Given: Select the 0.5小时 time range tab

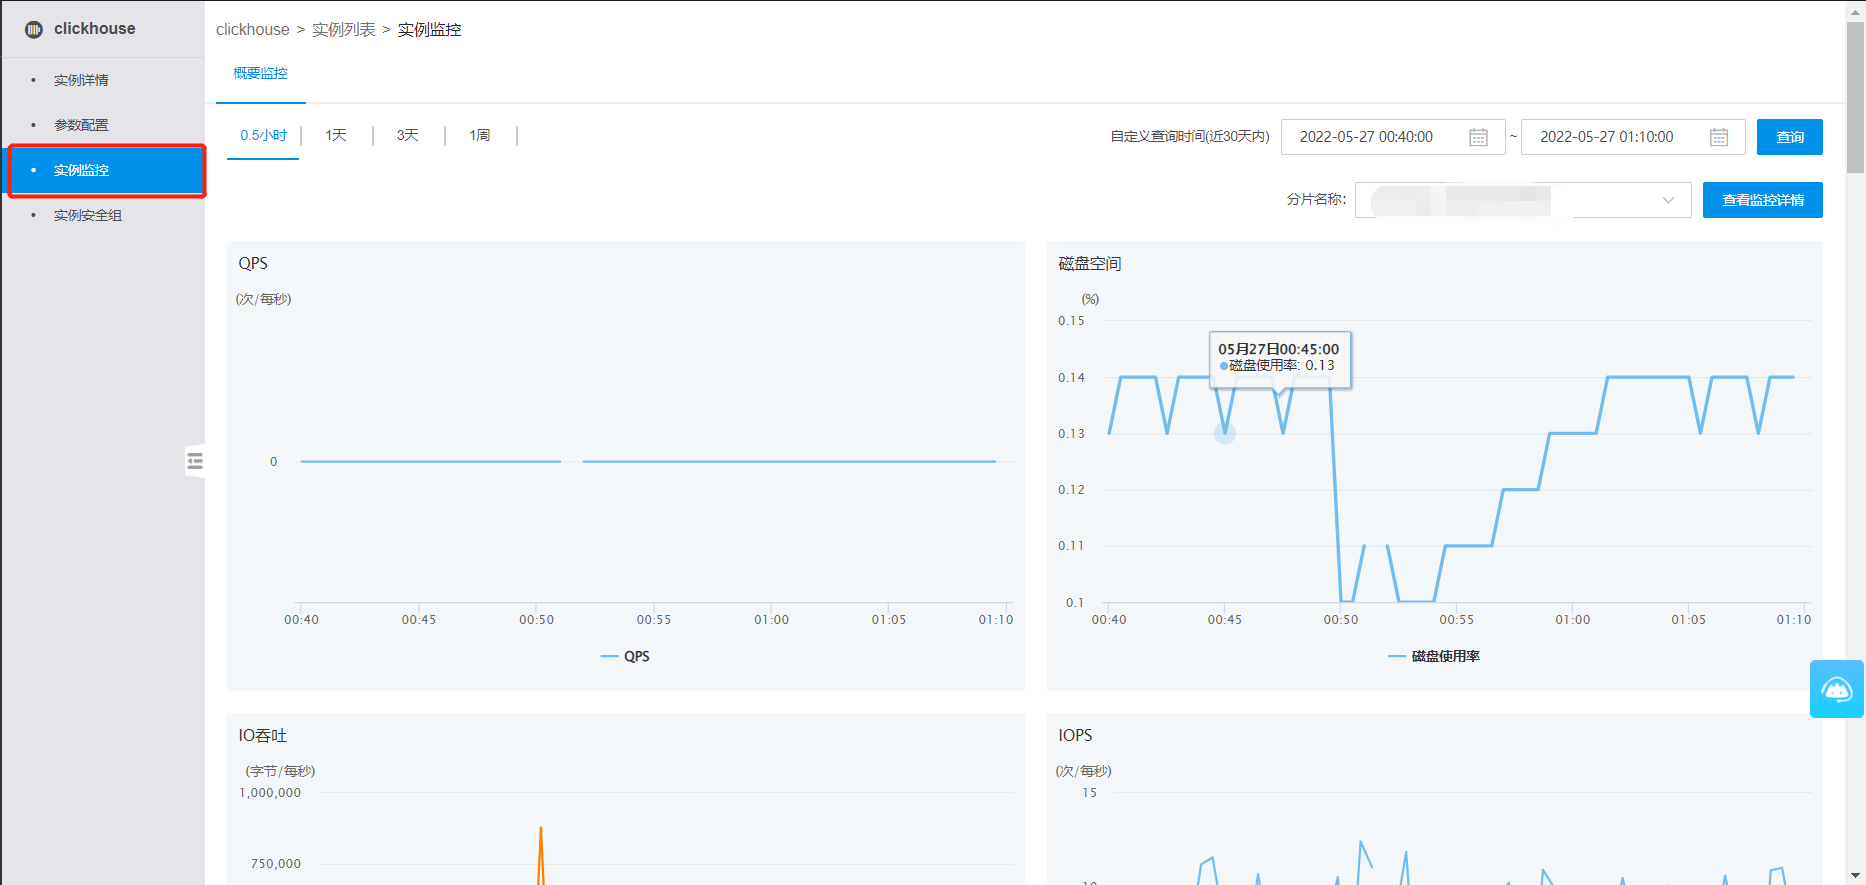Looking at the screenshot, I should click(263, 135).
